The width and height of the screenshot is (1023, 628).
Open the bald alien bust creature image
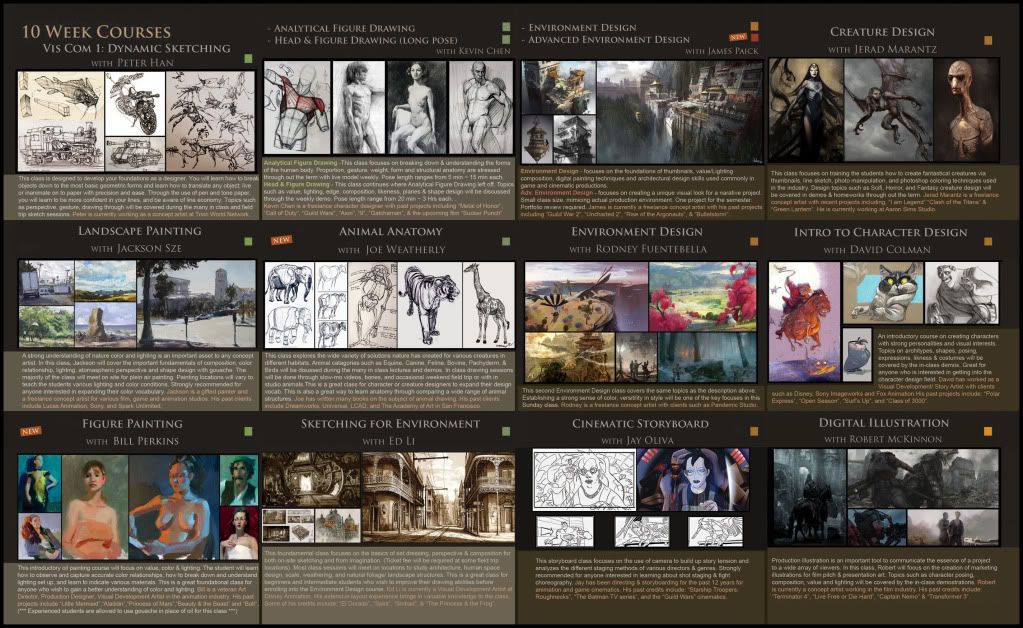click(x=967, y=110)
